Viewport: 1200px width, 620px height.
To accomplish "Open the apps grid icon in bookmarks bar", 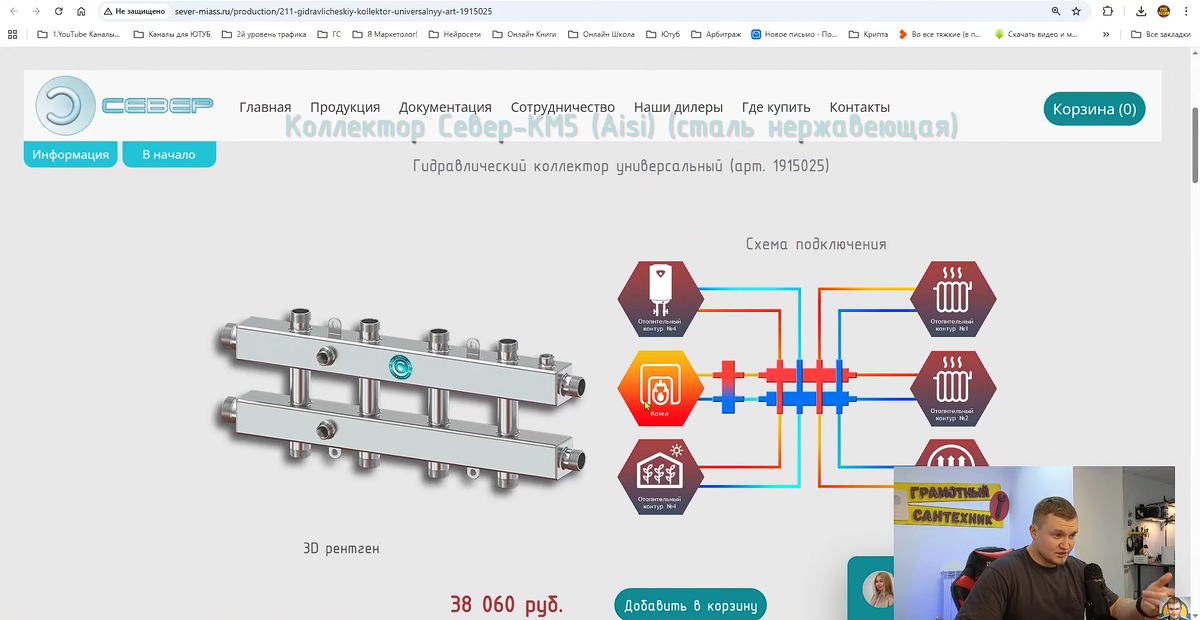I will tap(13, 34).
